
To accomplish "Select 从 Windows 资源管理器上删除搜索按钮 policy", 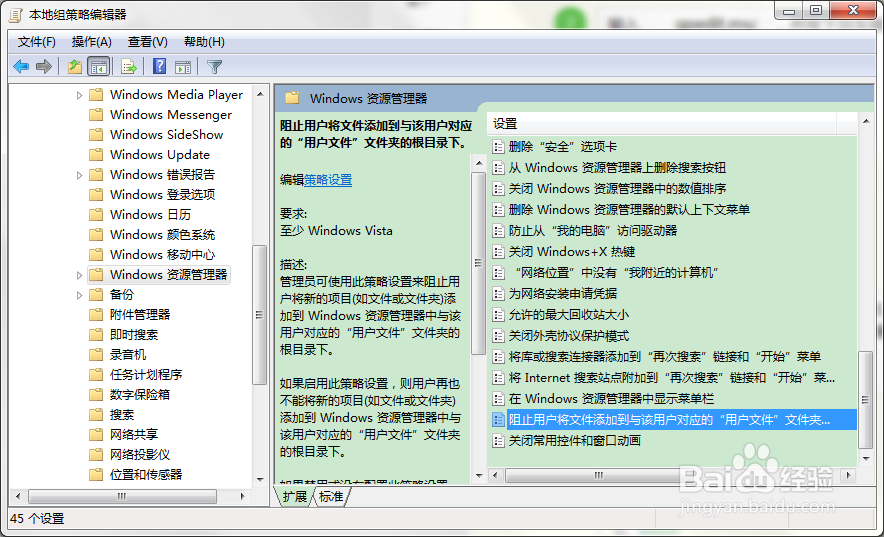I will tap(617, 168).
